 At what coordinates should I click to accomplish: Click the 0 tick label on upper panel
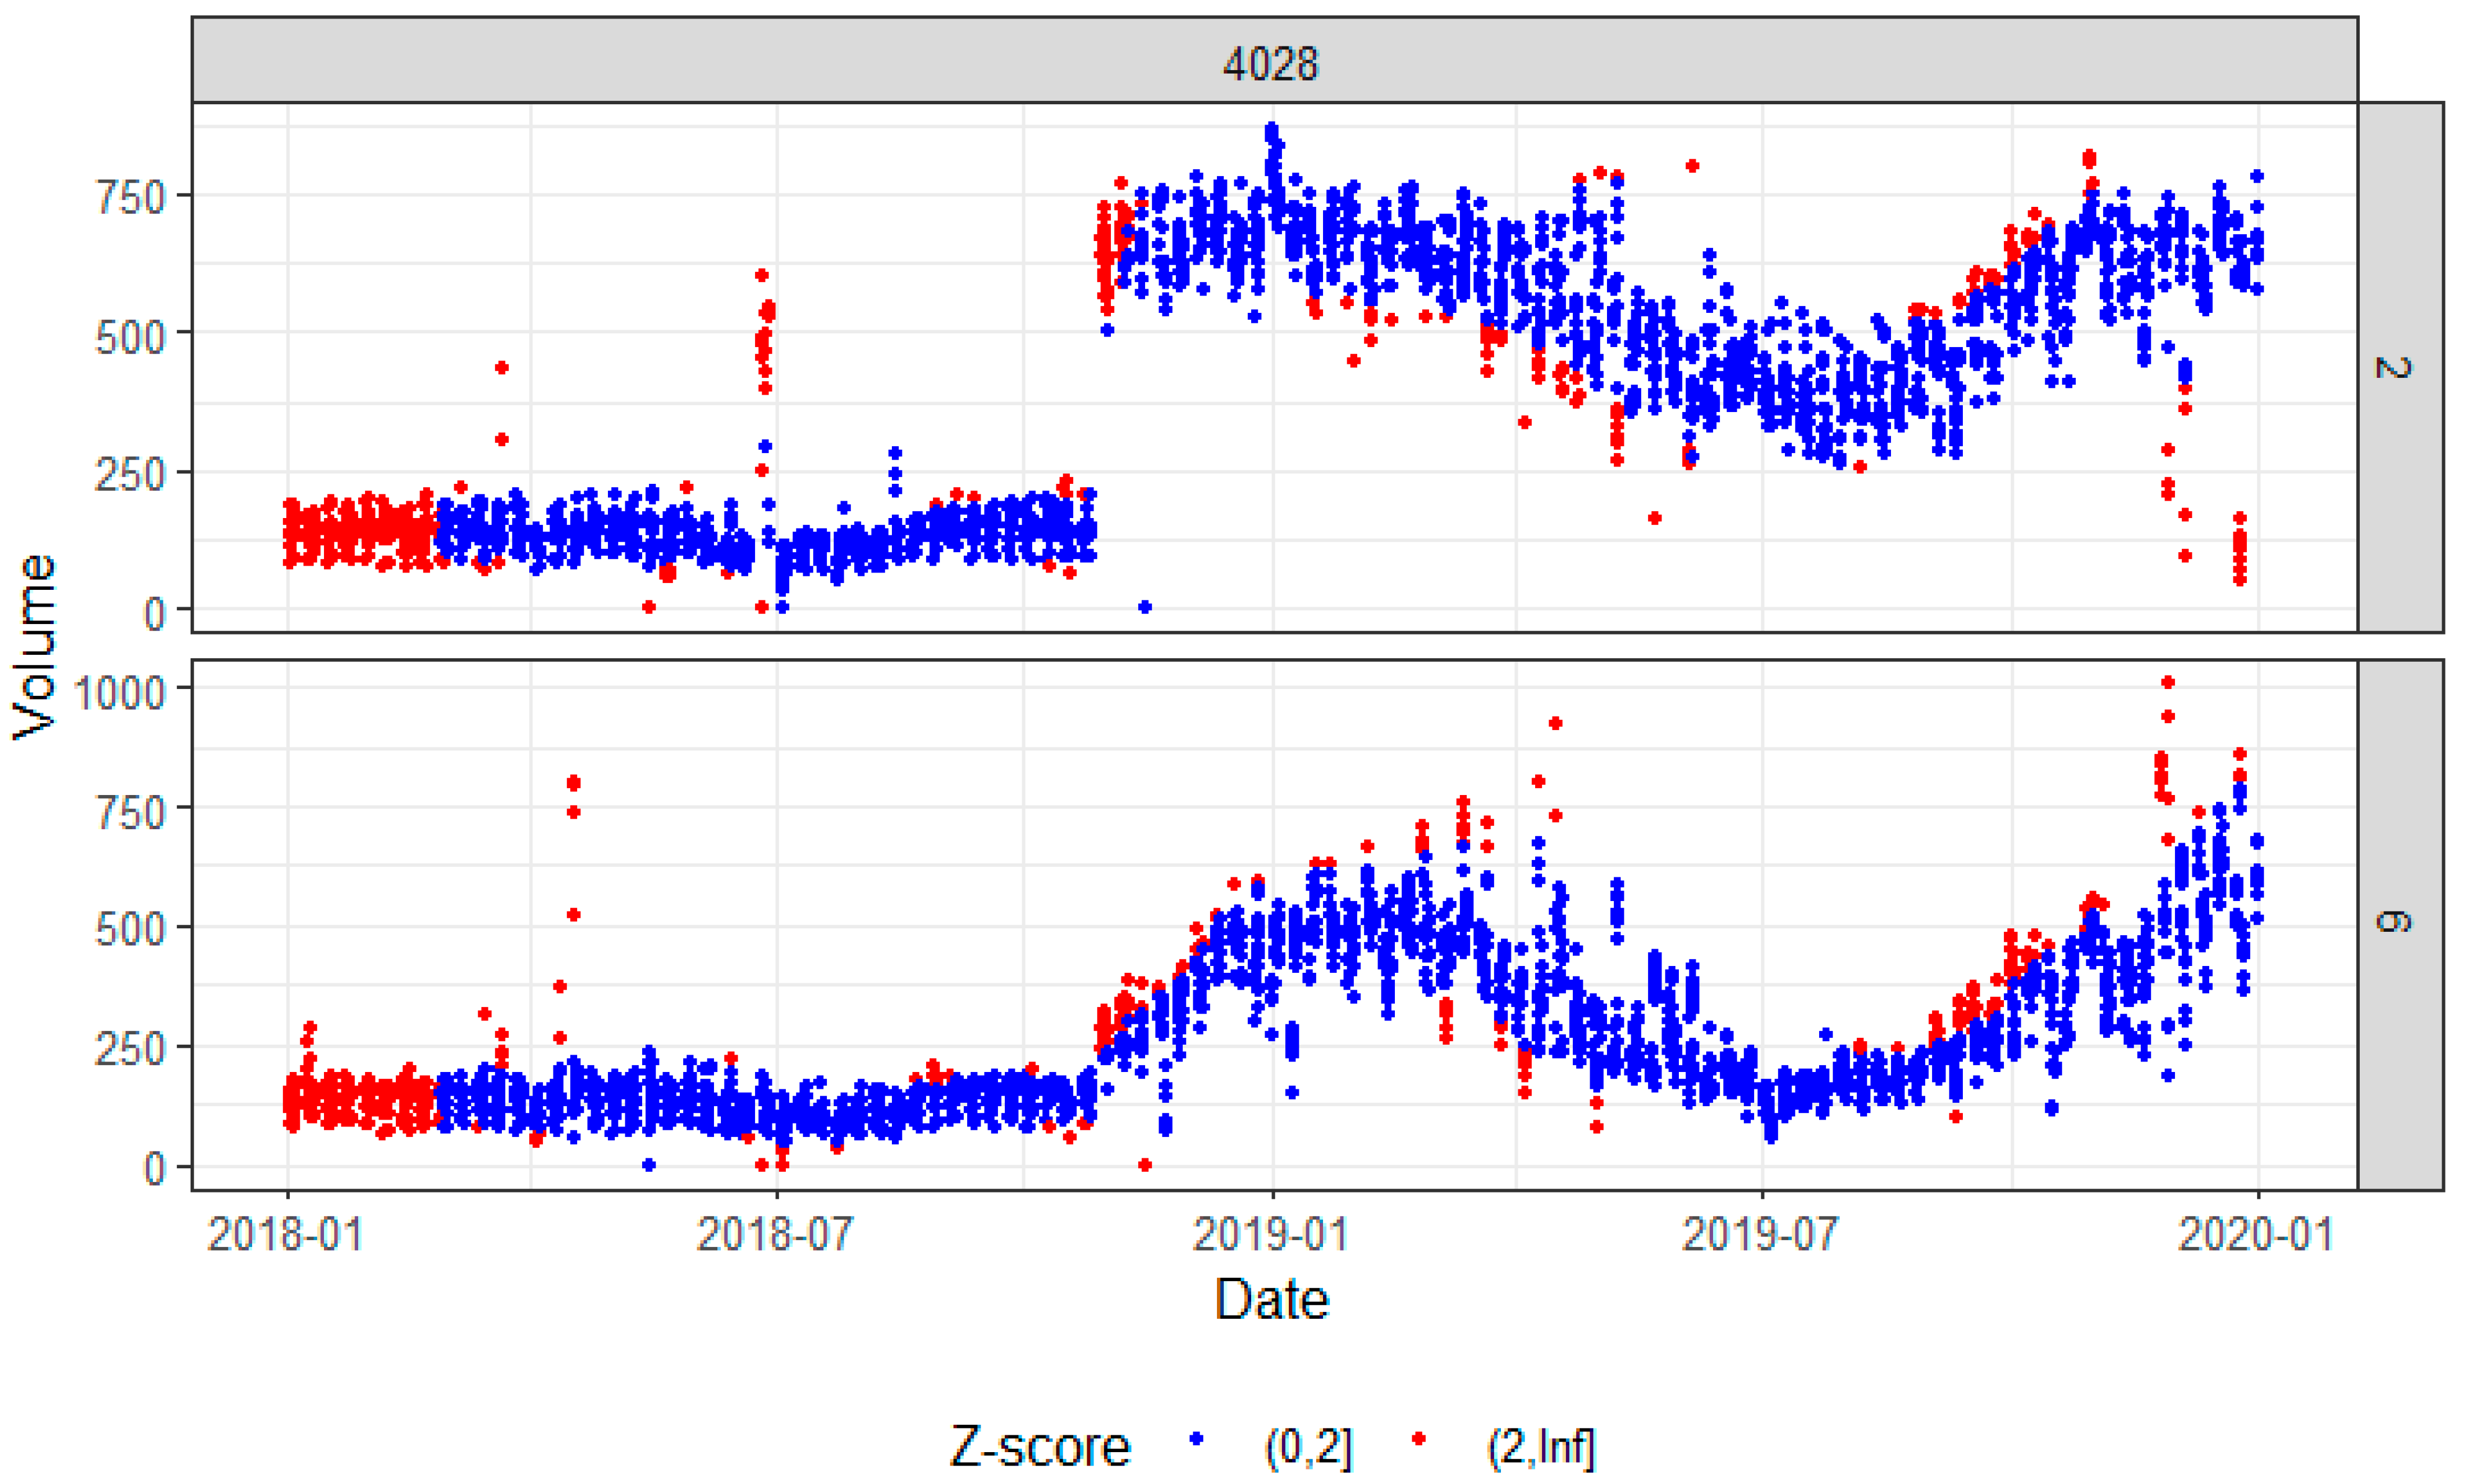coord(154,613)
